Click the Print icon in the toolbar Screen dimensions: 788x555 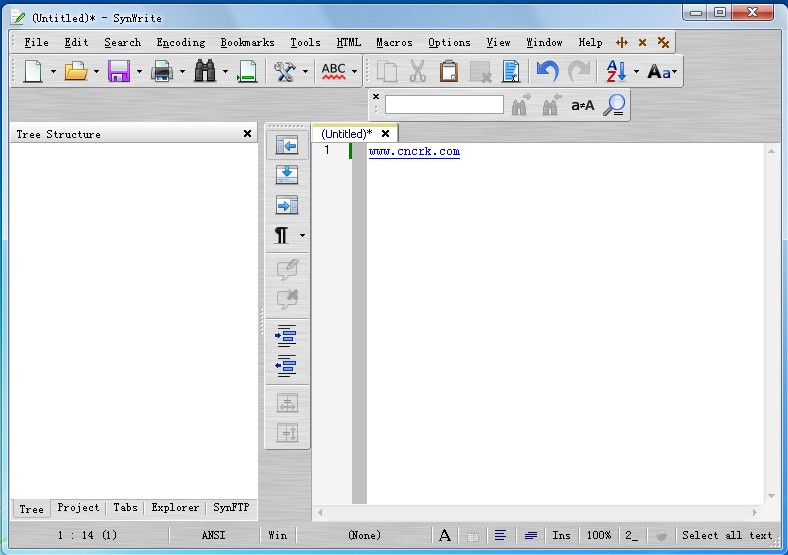tap(162, 71)
